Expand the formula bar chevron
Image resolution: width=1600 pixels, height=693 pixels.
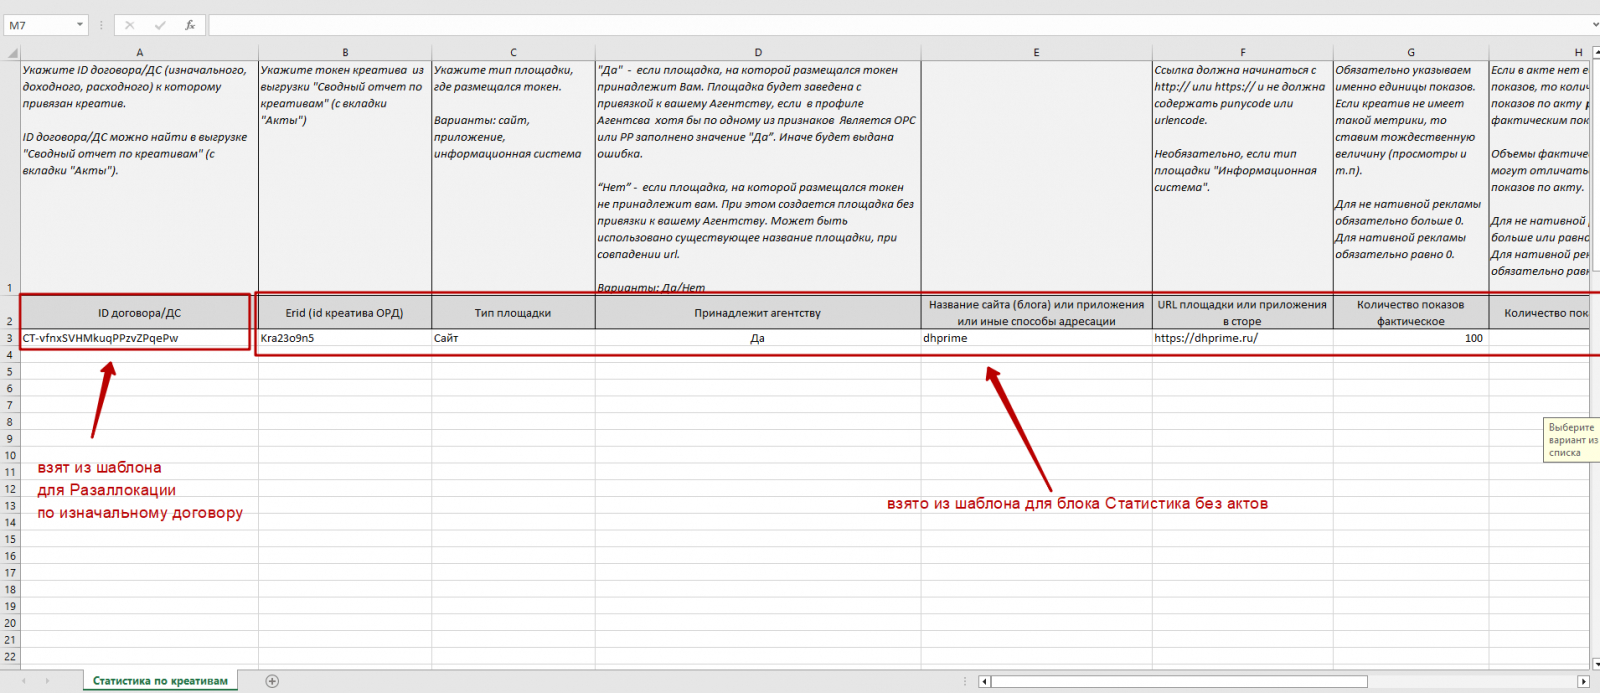(1594, 25)
